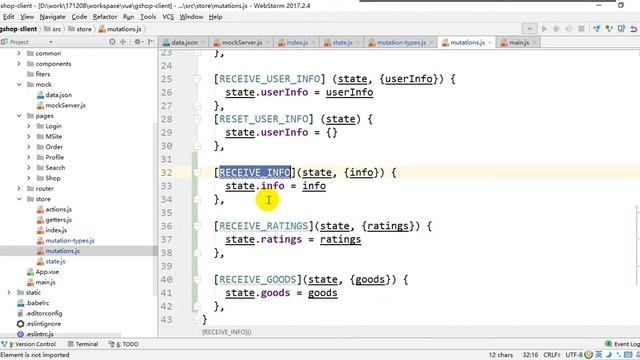Open the Navigate menu
The height and width of the screenshot is (360, 640).
point(52,17)
